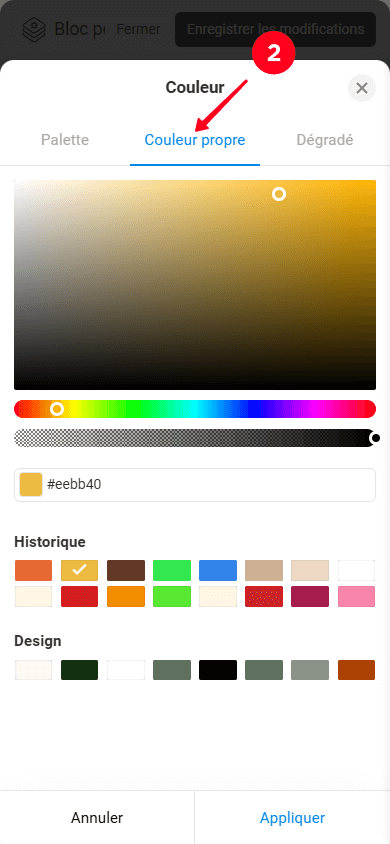Switch to the Palette tab
This screenshot has width=390, height=844.
click(65, 140)
